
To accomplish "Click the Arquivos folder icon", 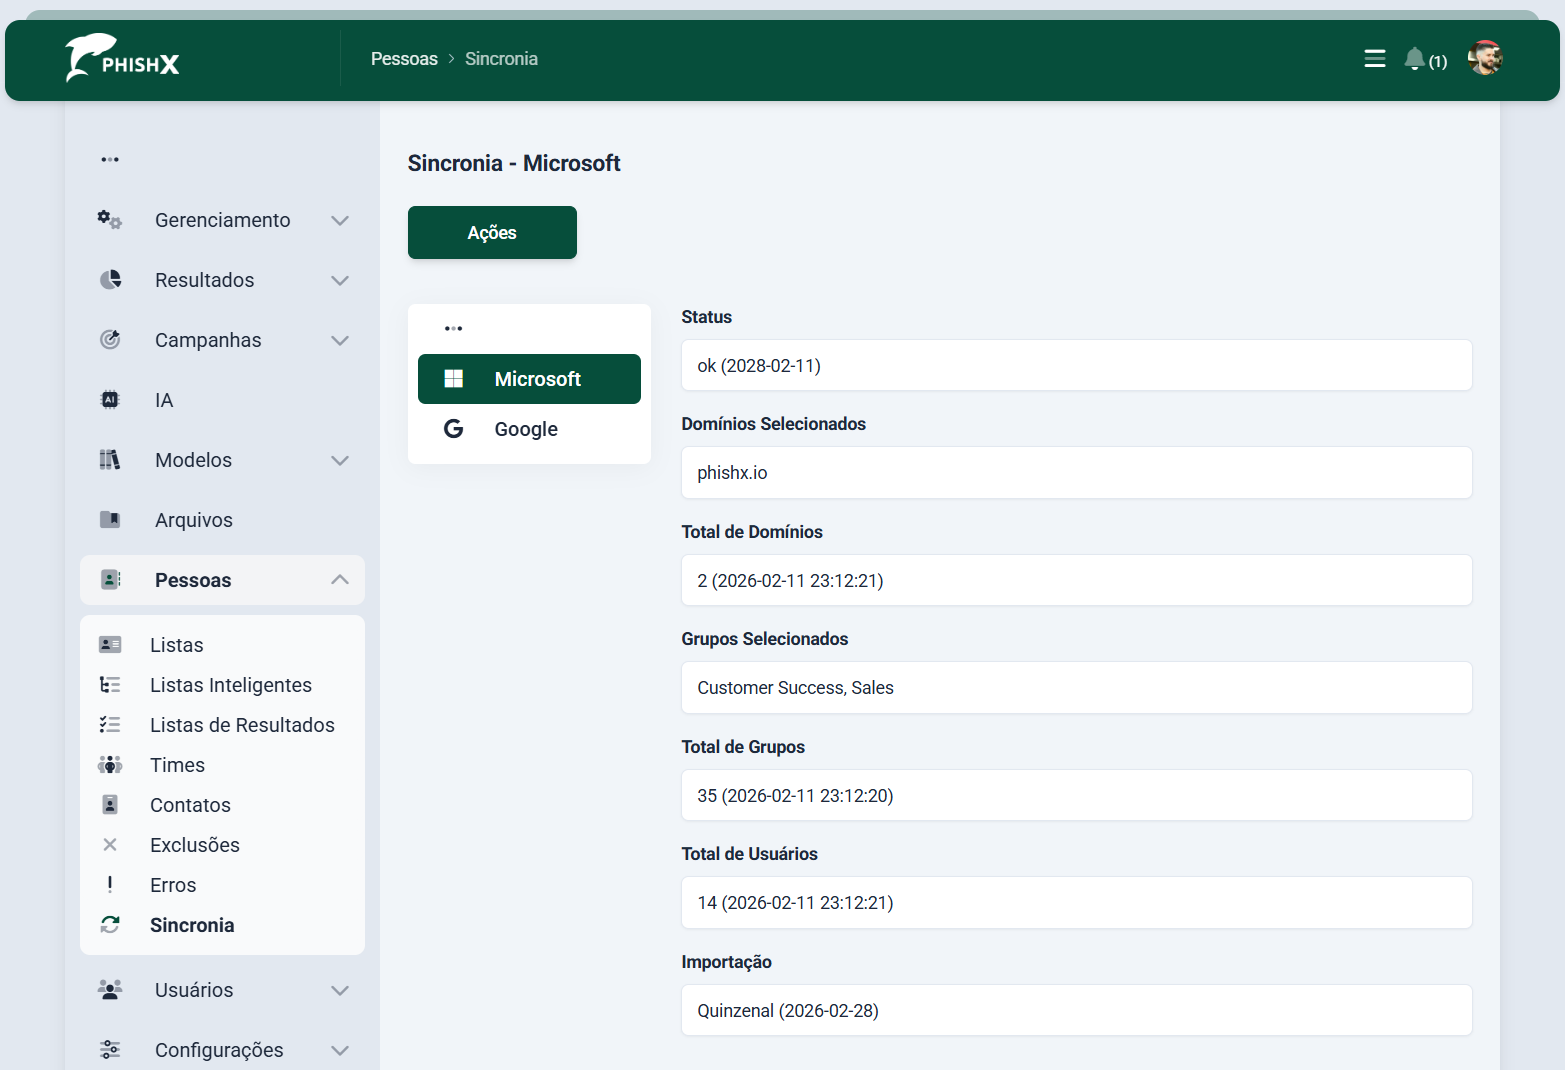I will pyautogui.click(x=110, y=520).
